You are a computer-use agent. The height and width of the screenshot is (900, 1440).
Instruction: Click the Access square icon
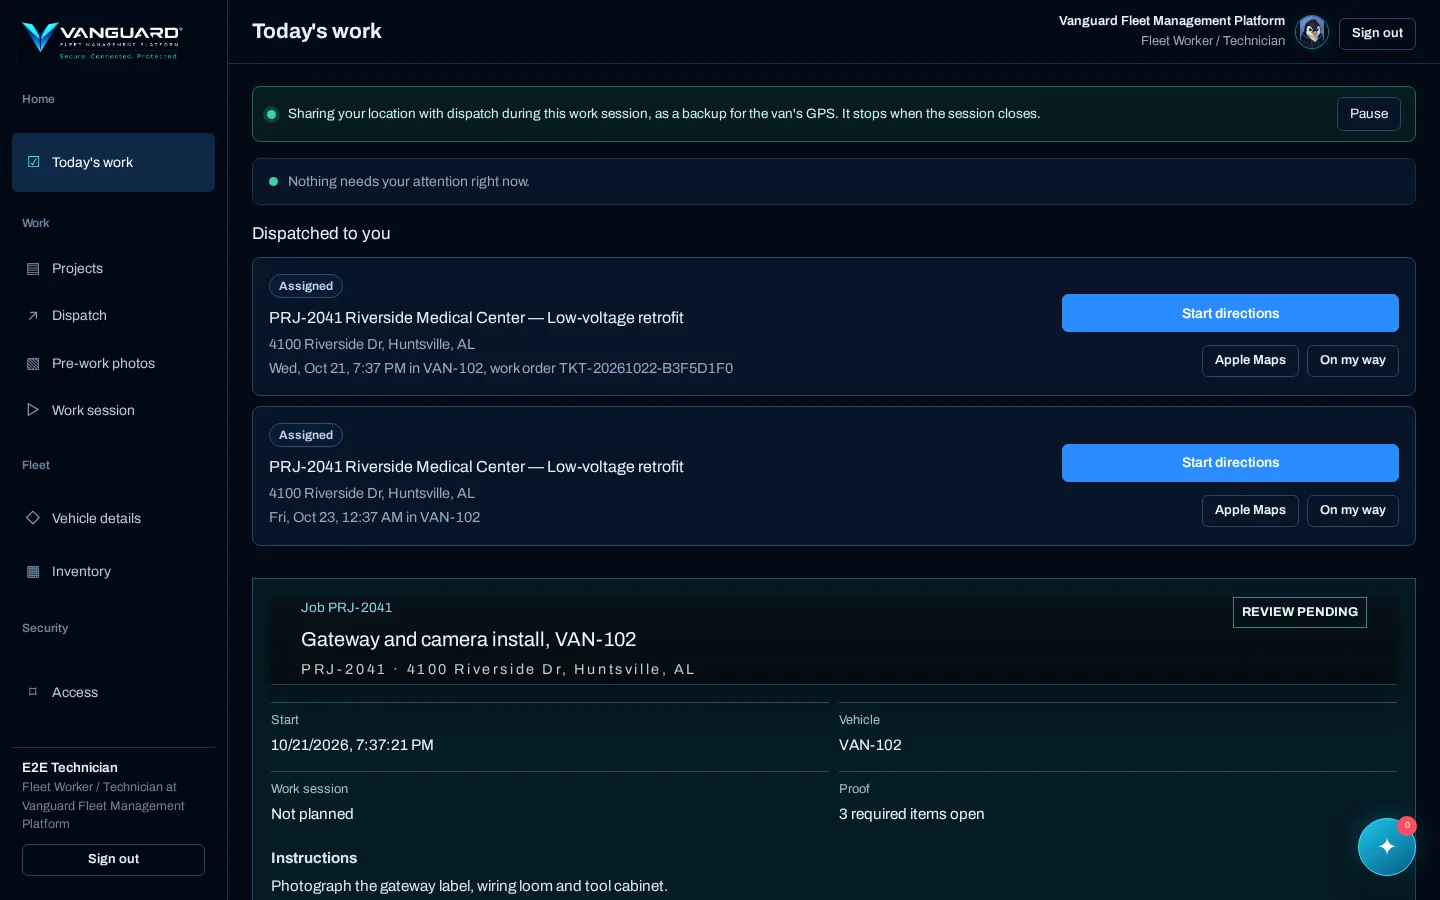[x=33, y=692]
